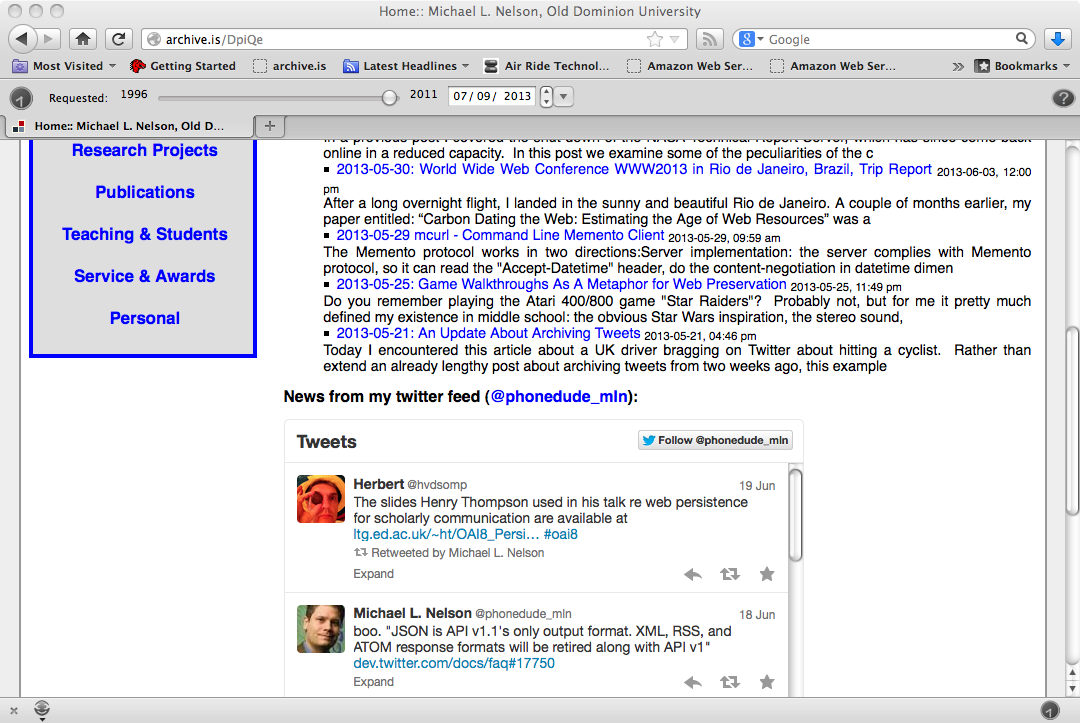
Task: Open the archive.is bookmark
Action: pyautogui.click(x=290, y=66)
